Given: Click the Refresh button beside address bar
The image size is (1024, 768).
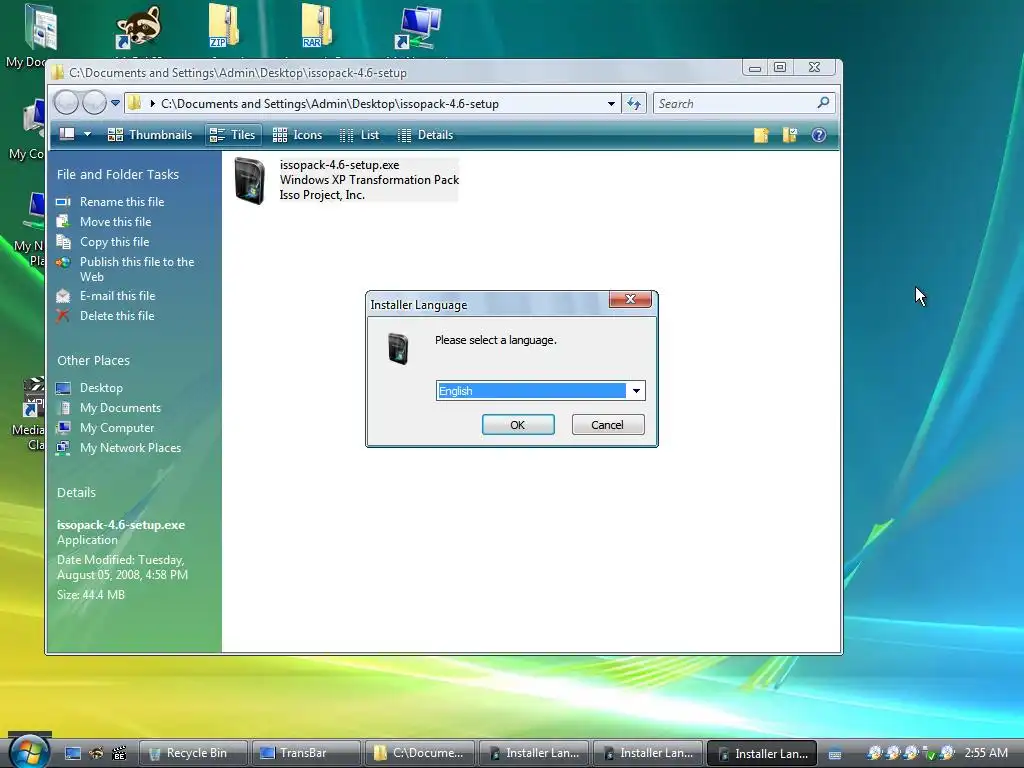Looking at the screenshot, I should point(634,103).
